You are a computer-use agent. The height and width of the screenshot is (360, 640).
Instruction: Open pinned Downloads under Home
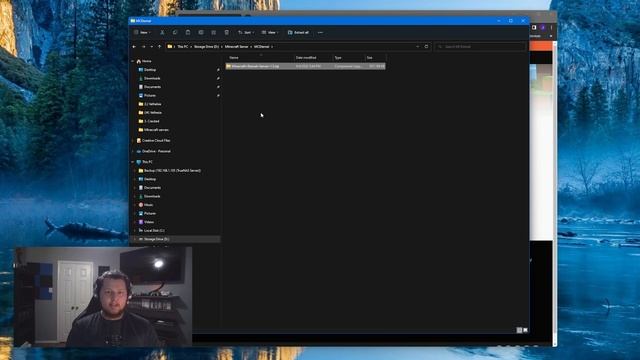coord(152,78)
